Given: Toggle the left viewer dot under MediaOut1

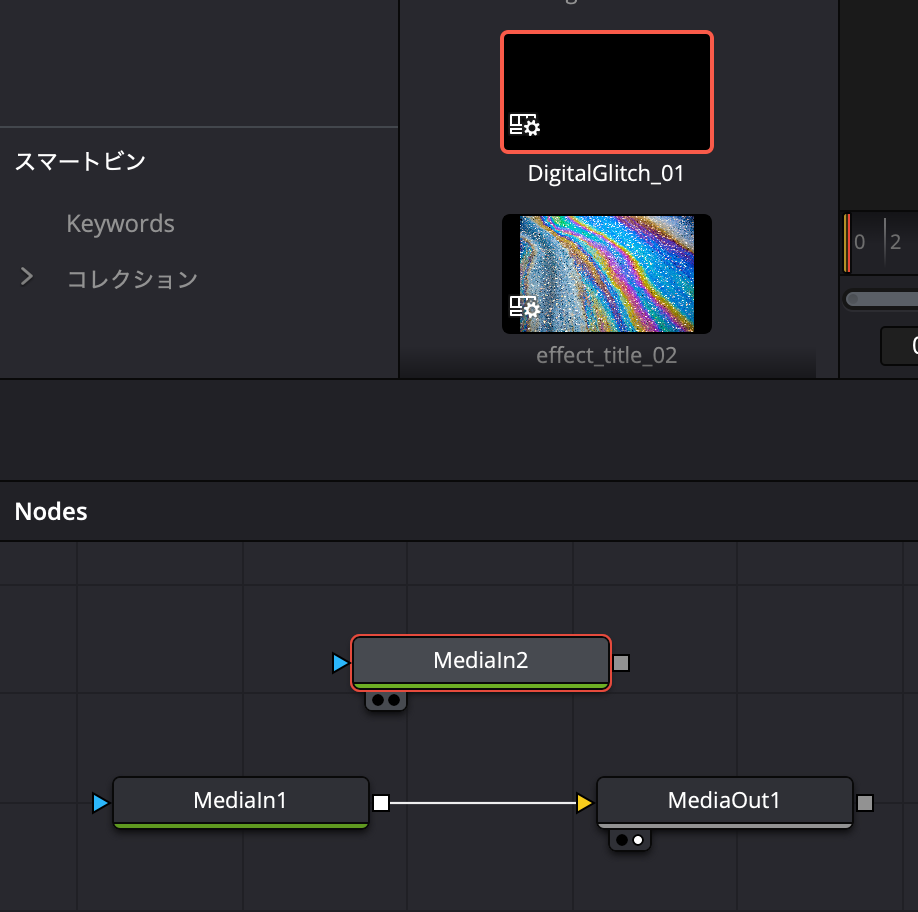Looking at the screenshot, I should (x=622, y=840).
